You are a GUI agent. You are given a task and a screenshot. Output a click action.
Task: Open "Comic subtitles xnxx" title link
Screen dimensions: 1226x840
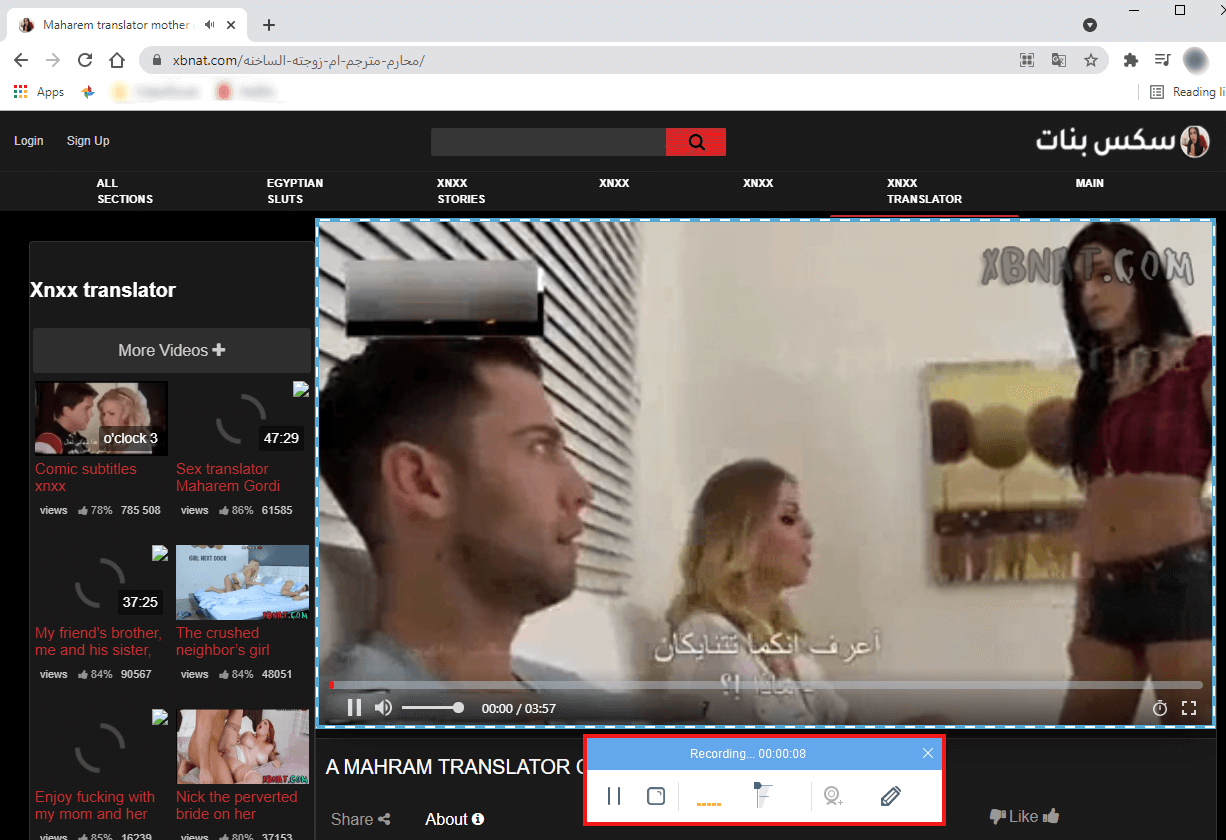(x=86, y=477)
